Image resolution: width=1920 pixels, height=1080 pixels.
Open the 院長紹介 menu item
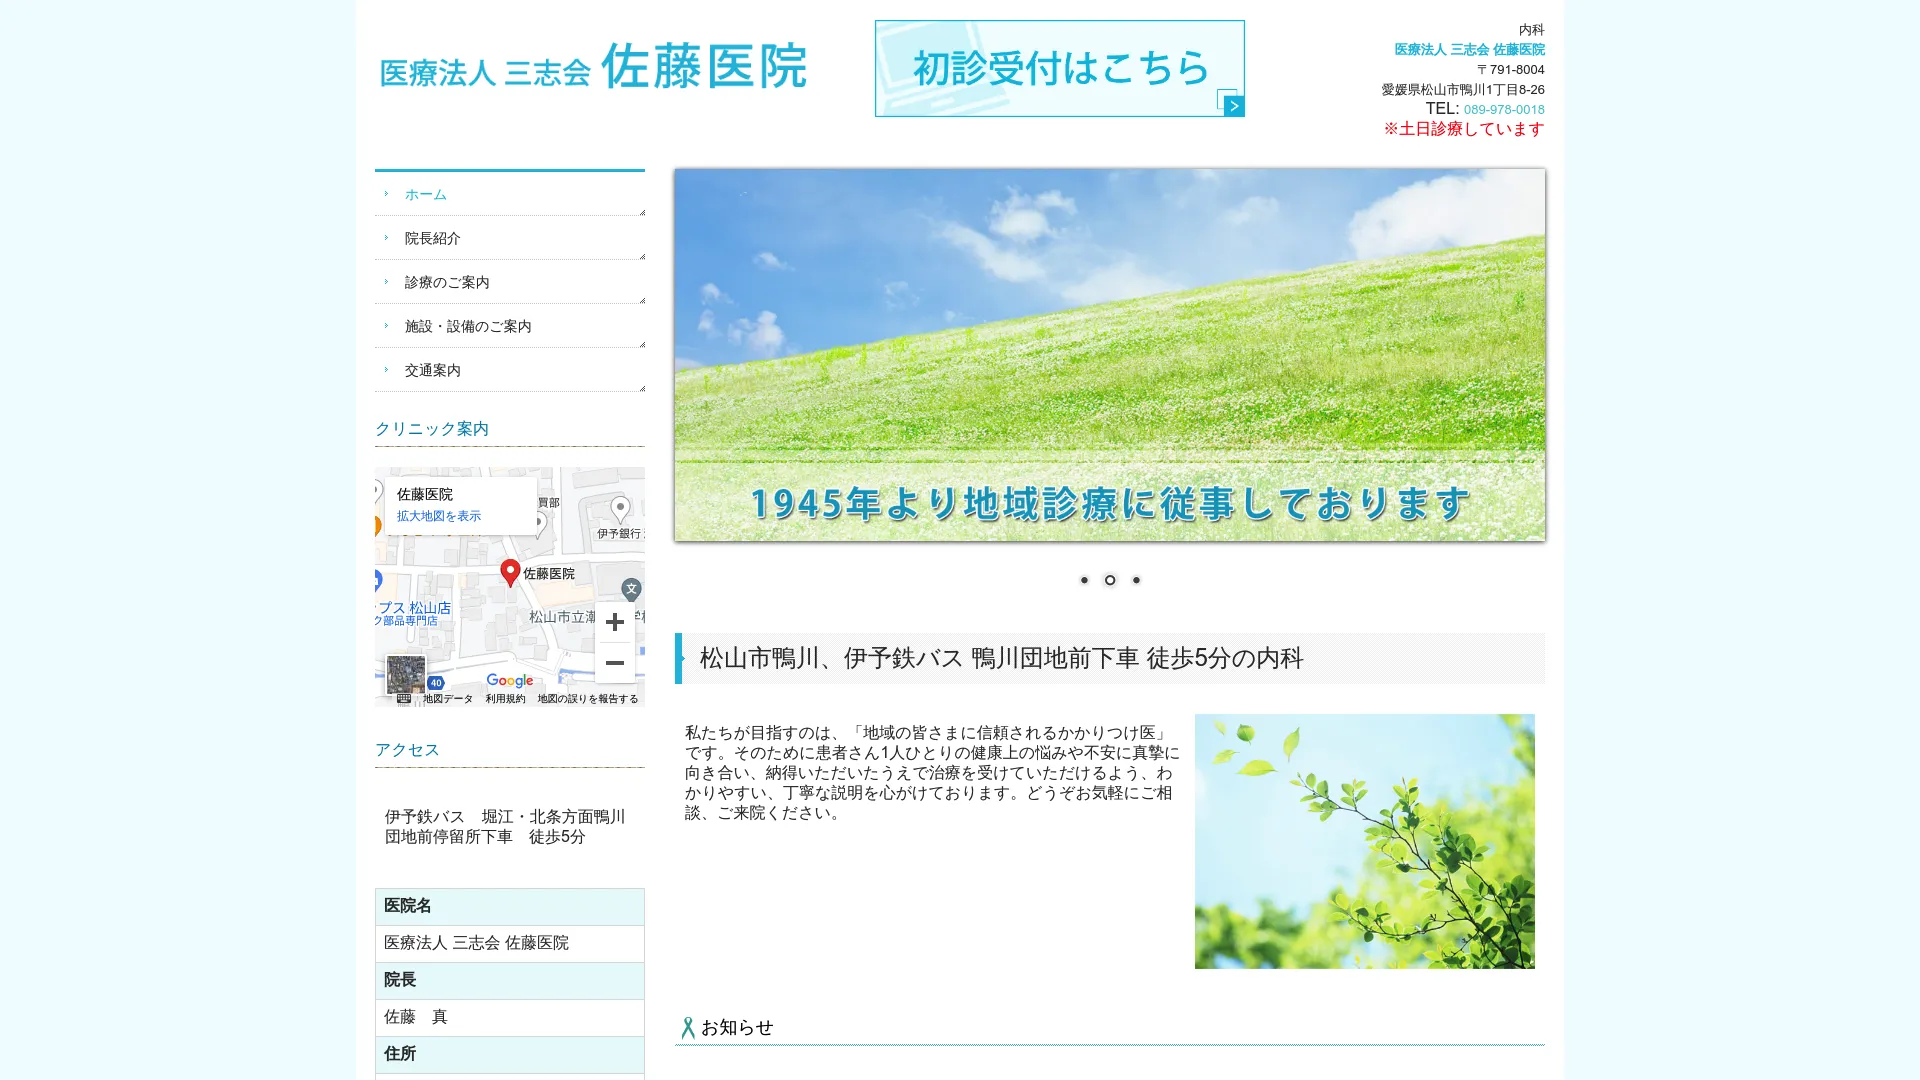(x=509, y=238)
